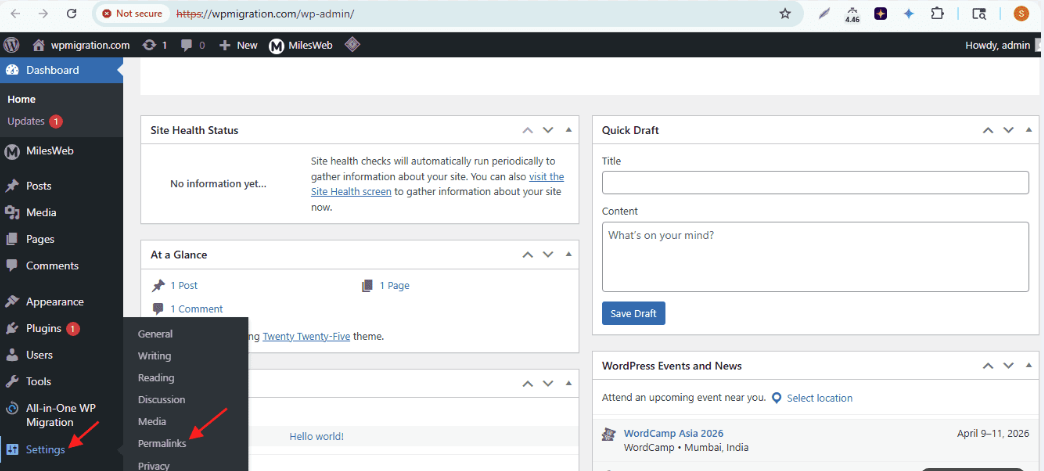Image resolution: width=1044 pixels, height=471 pixels.
Task: Open Permalinks from the Settings submenu
Action: pyautogui.click(x=162, y=443)
